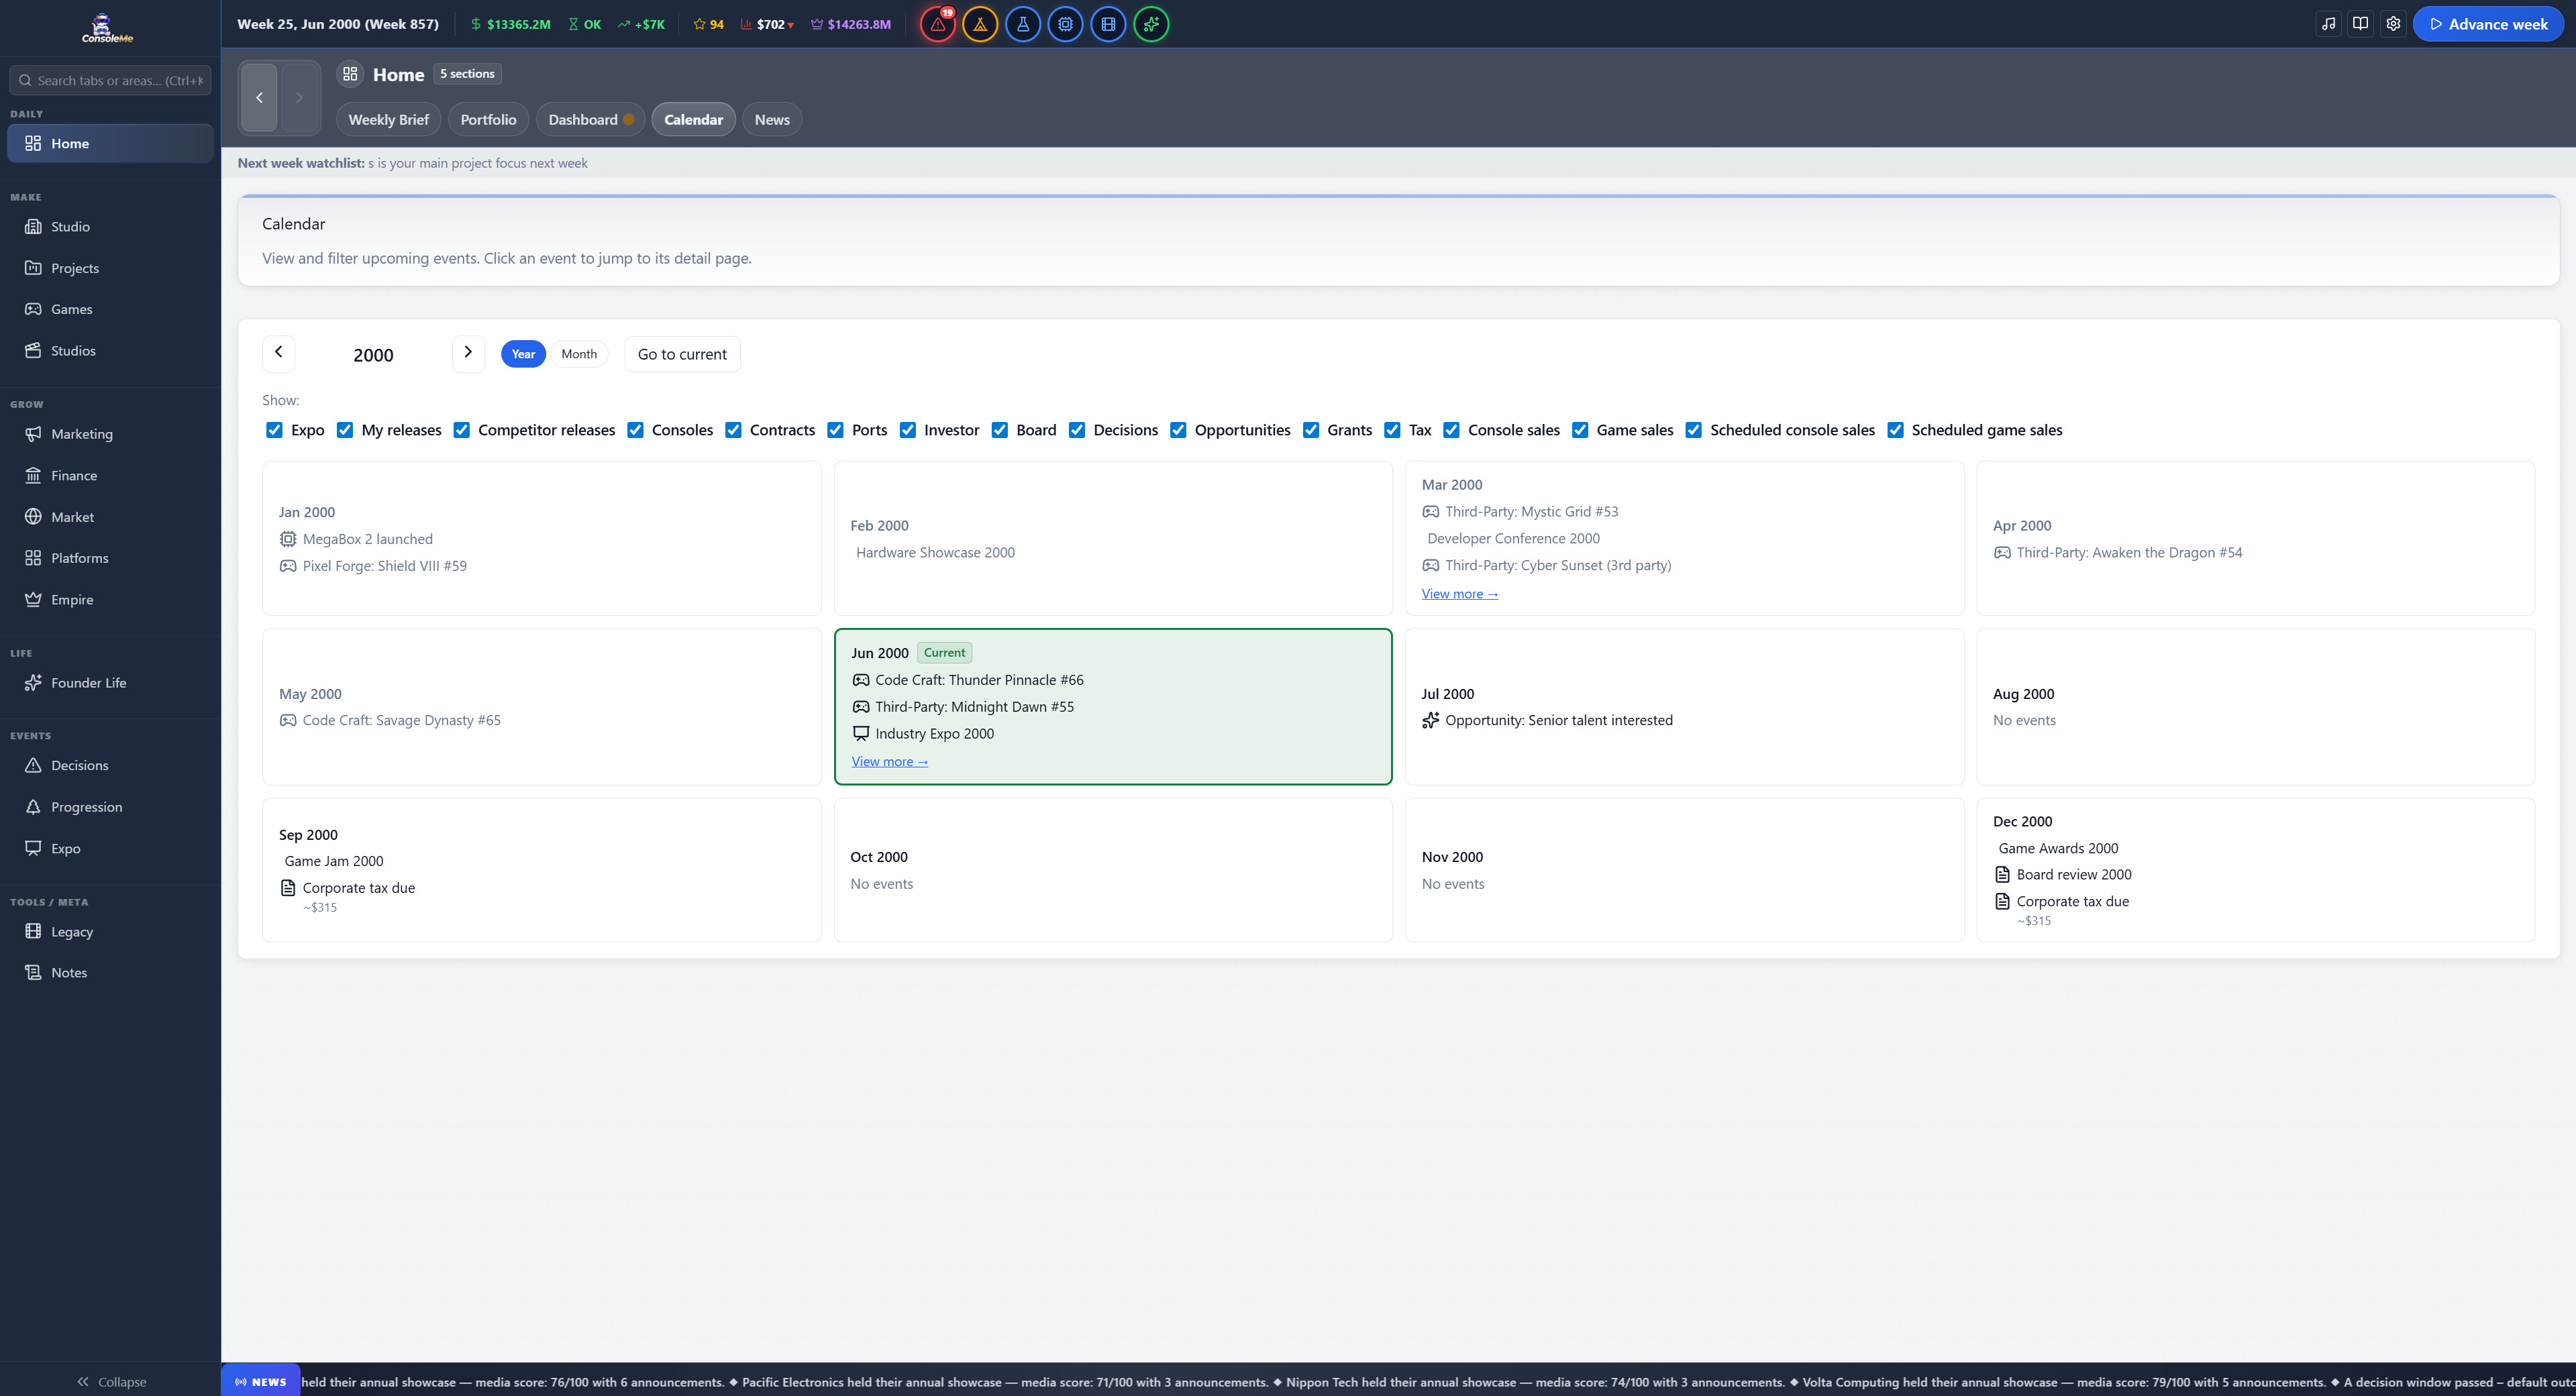Click the NEWS ticker label
The image size is (2576, 1396).
tap(261, 1381)
